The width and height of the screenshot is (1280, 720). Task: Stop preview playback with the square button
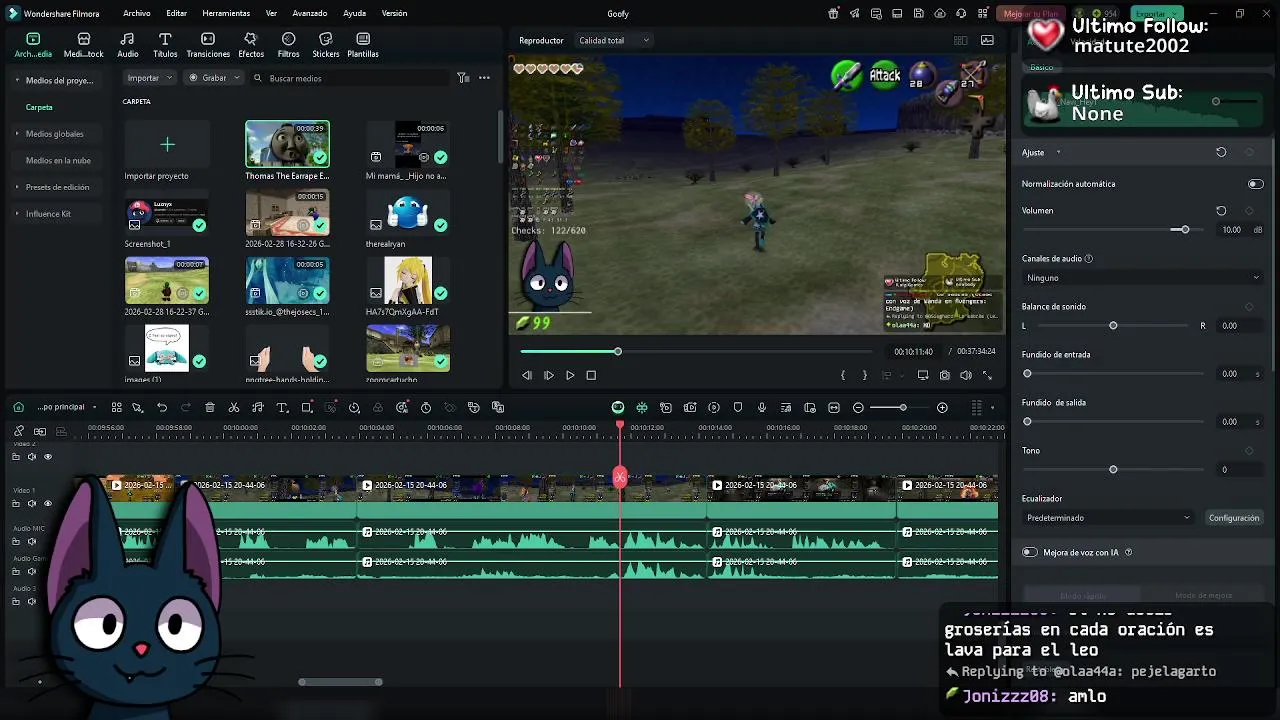coord(591,375)
